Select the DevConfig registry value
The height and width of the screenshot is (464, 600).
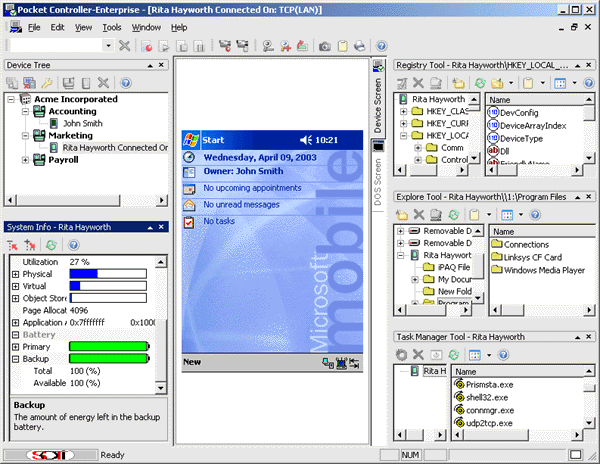[519, 113]
